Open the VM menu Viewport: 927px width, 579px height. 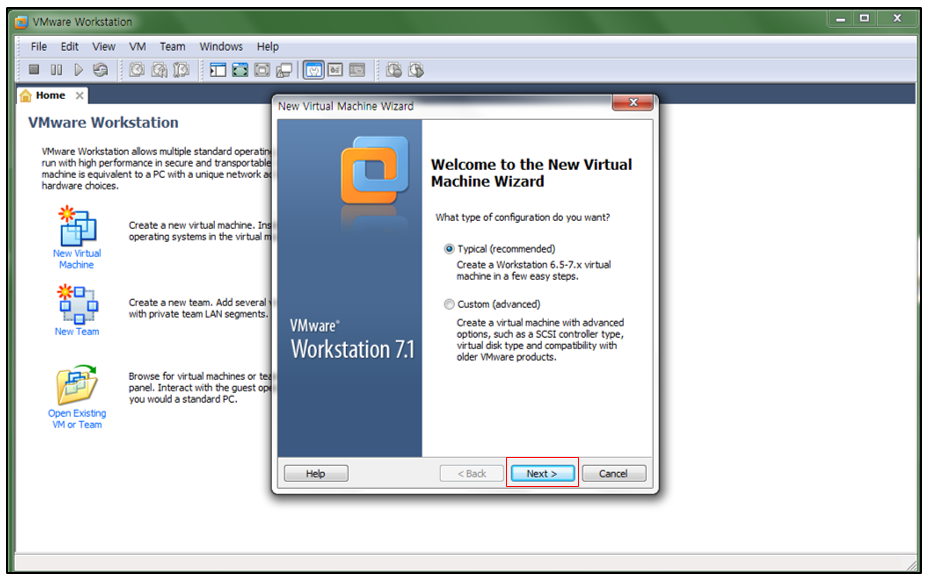(137, 46)
